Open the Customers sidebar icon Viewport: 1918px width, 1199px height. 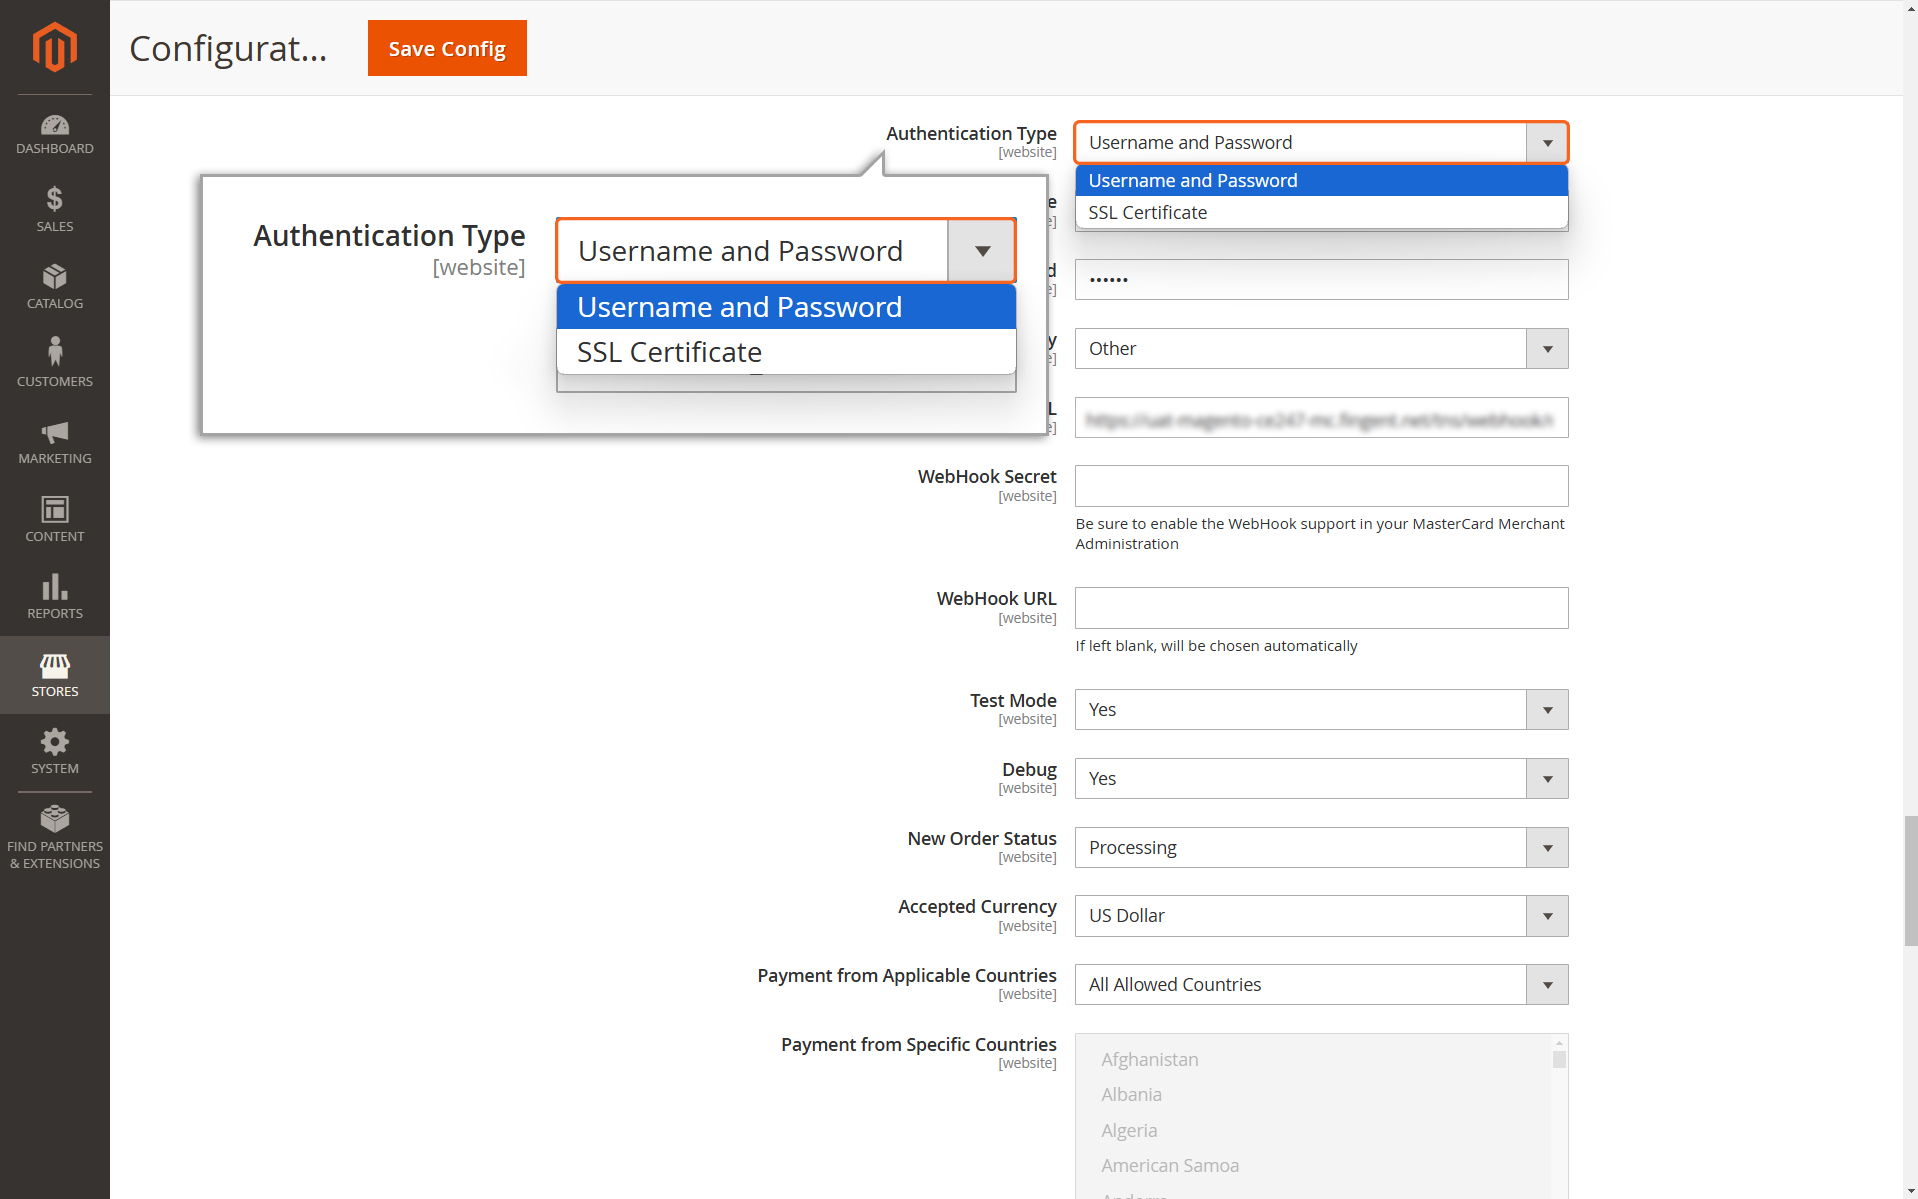click(x=54, y=364)
